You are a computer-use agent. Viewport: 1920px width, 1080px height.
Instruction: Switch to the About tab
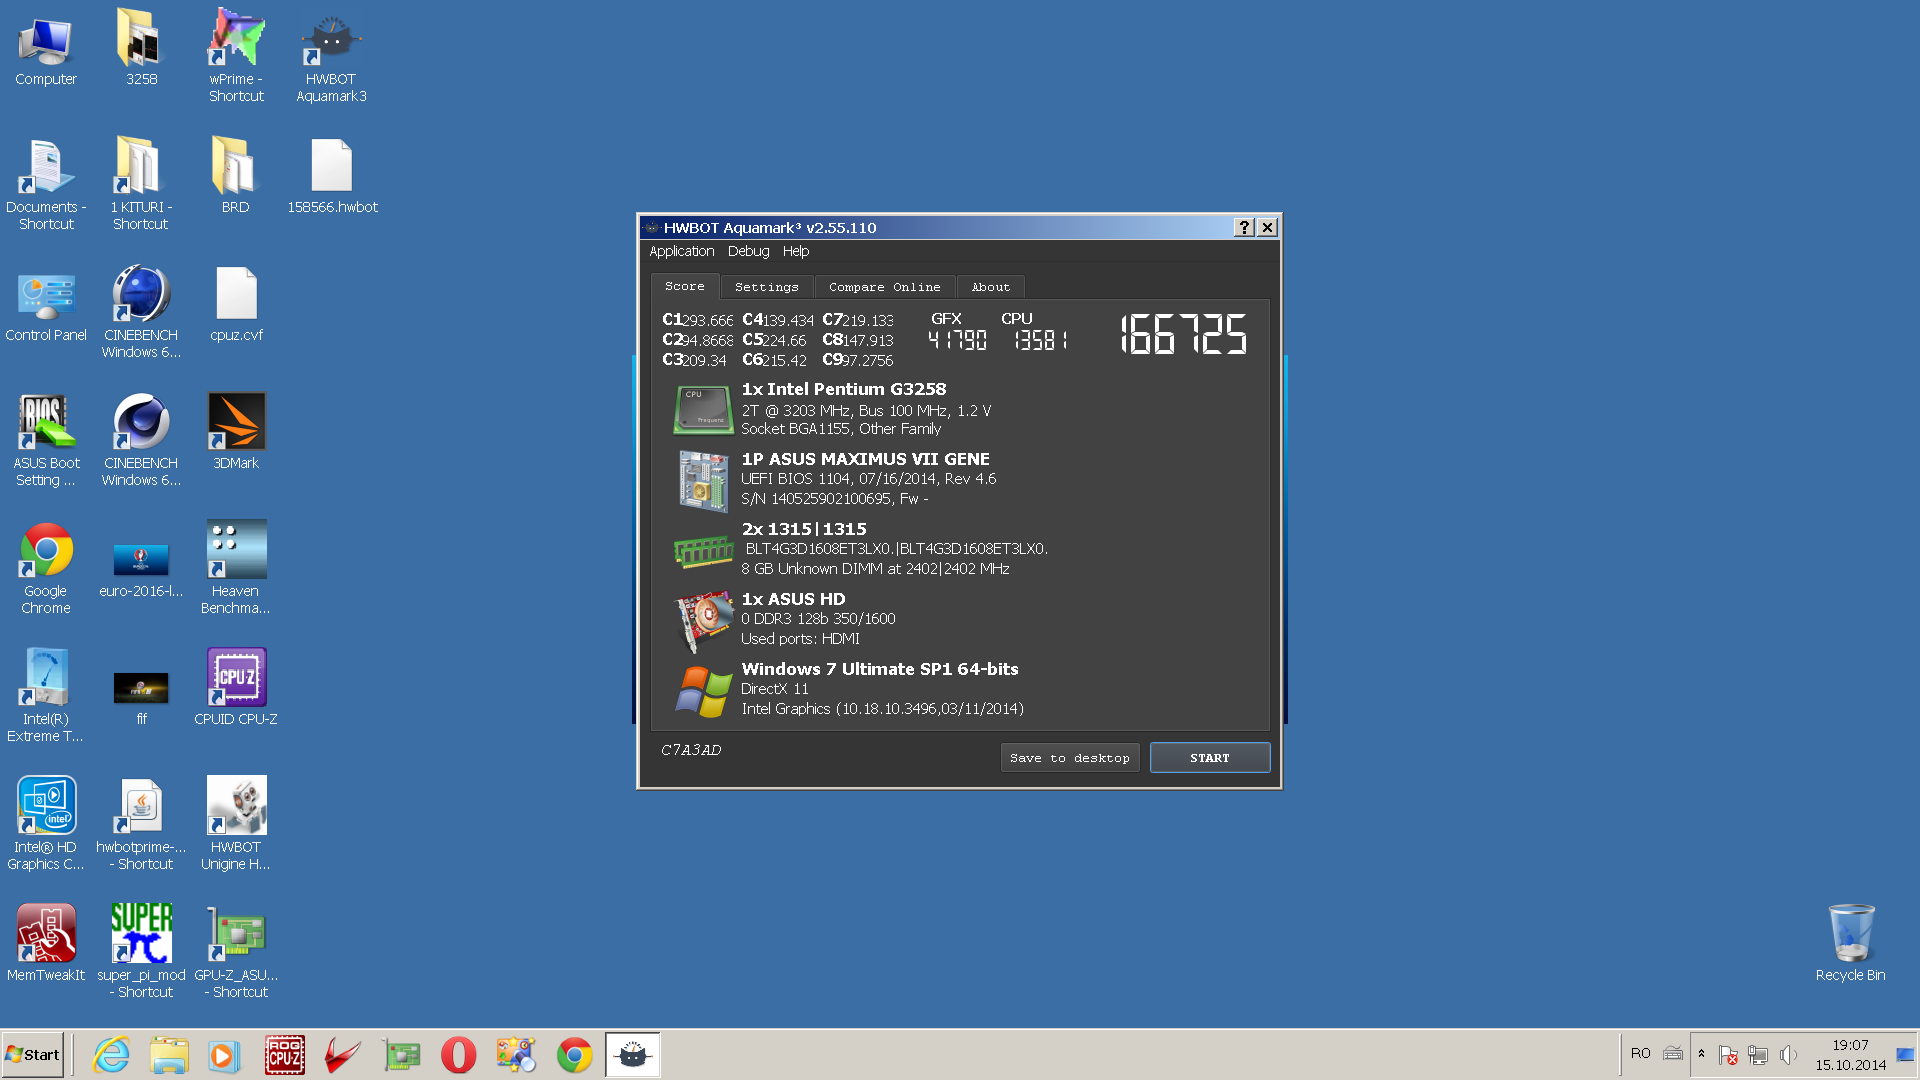[991, 287]
